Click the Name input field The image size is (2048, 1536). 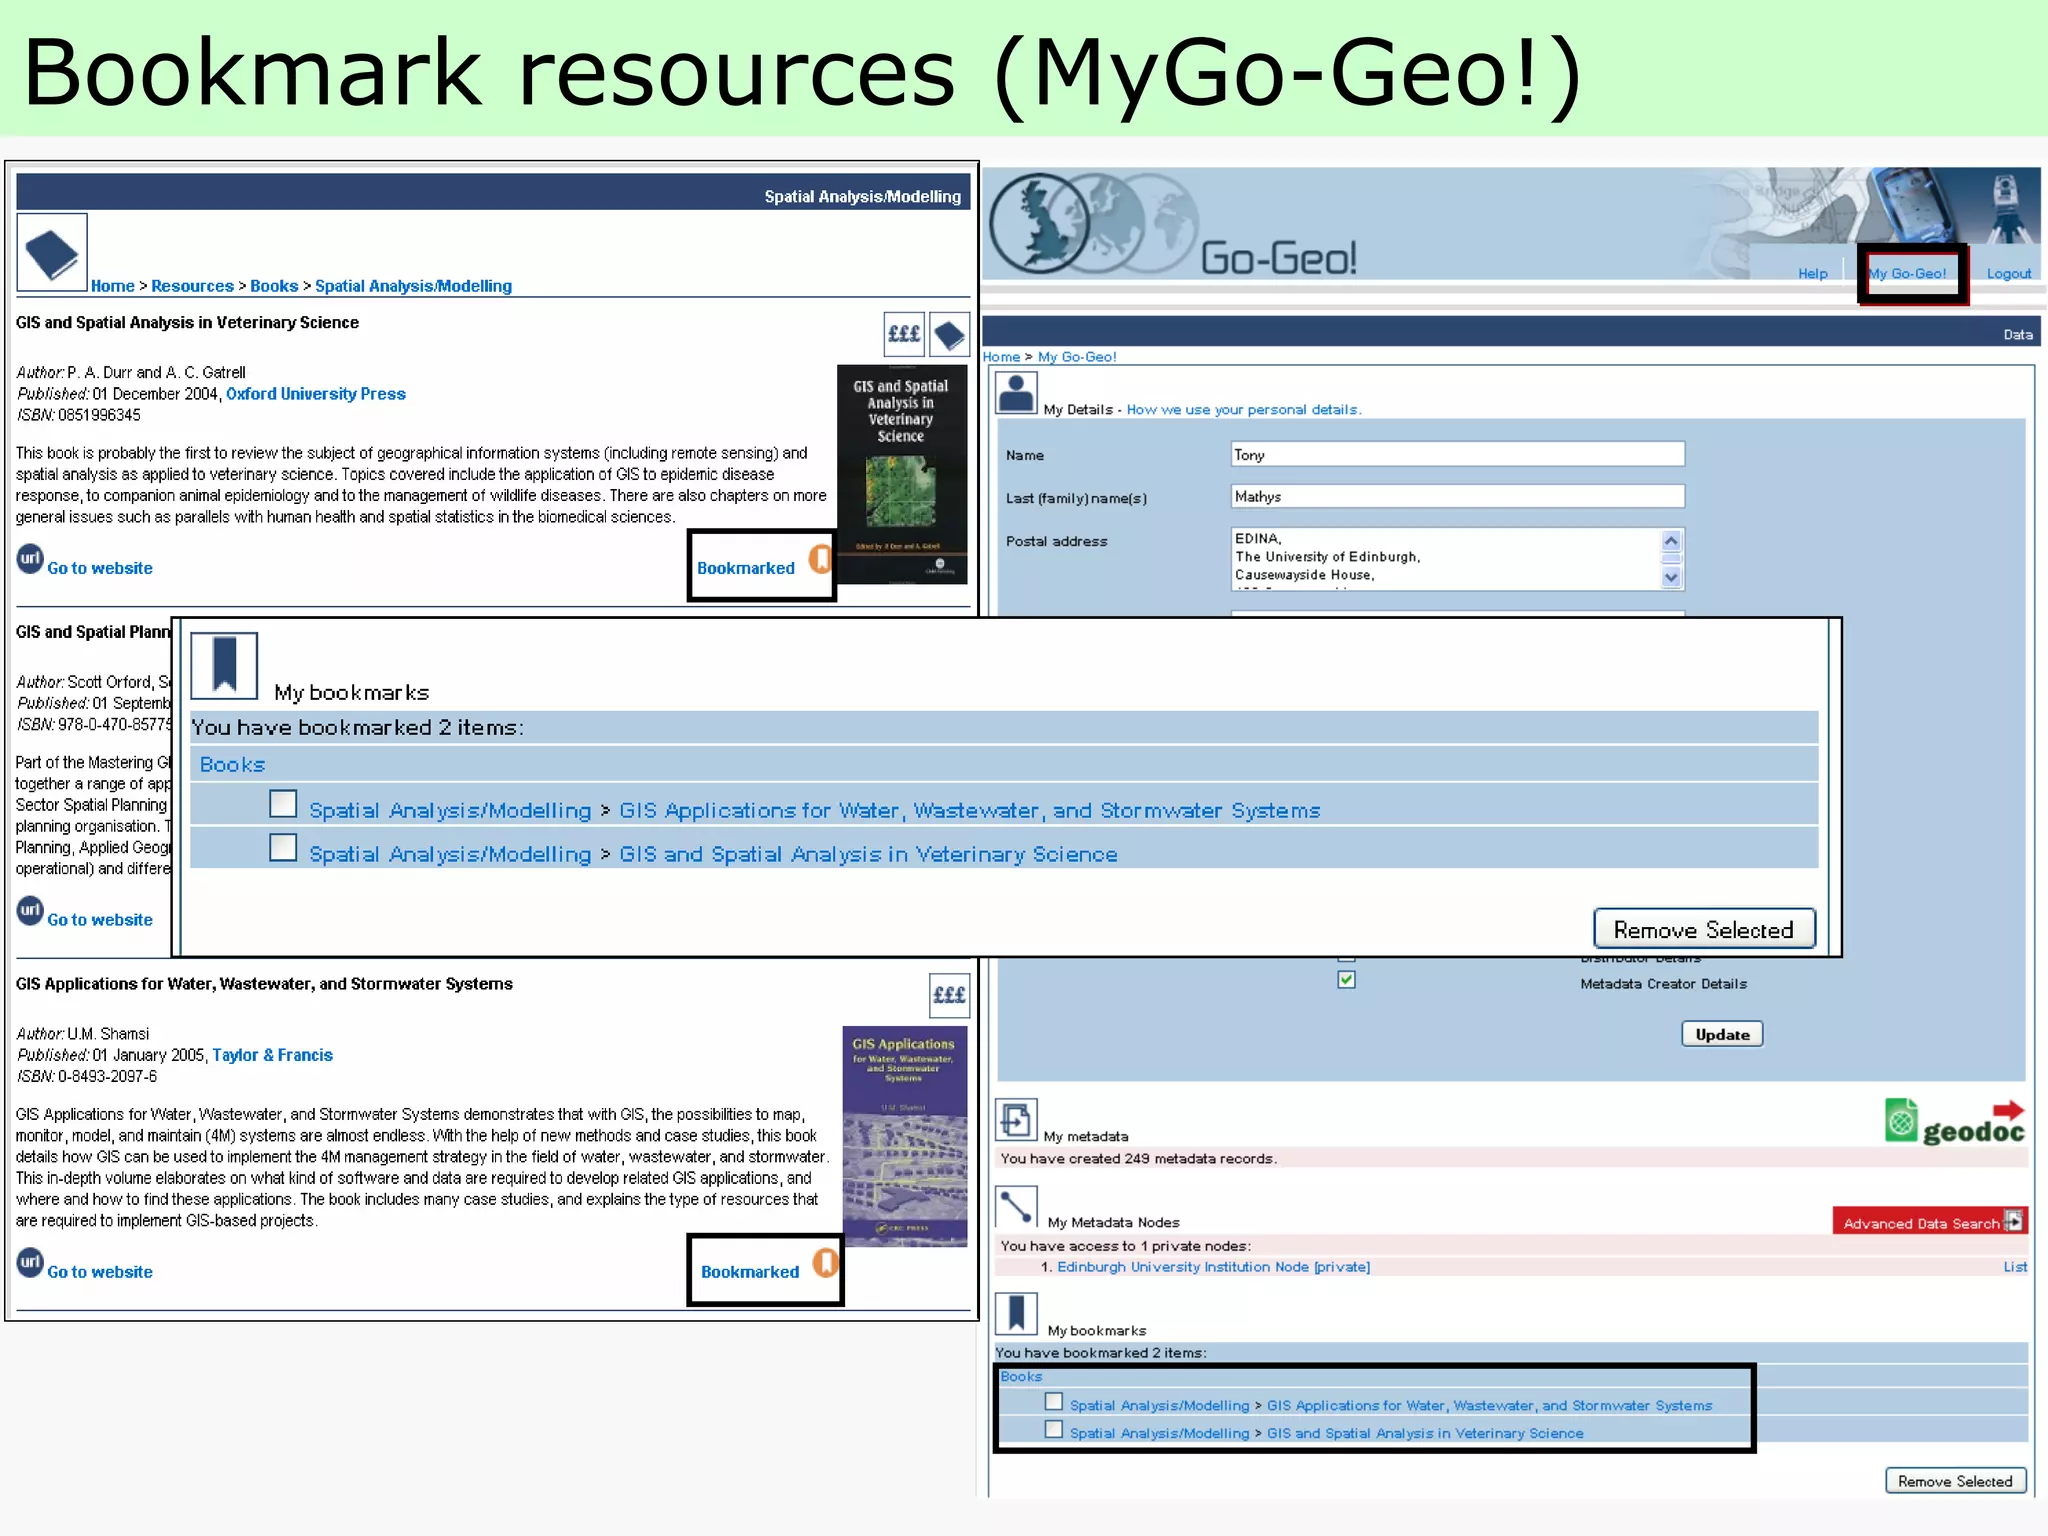(1457, 454)
